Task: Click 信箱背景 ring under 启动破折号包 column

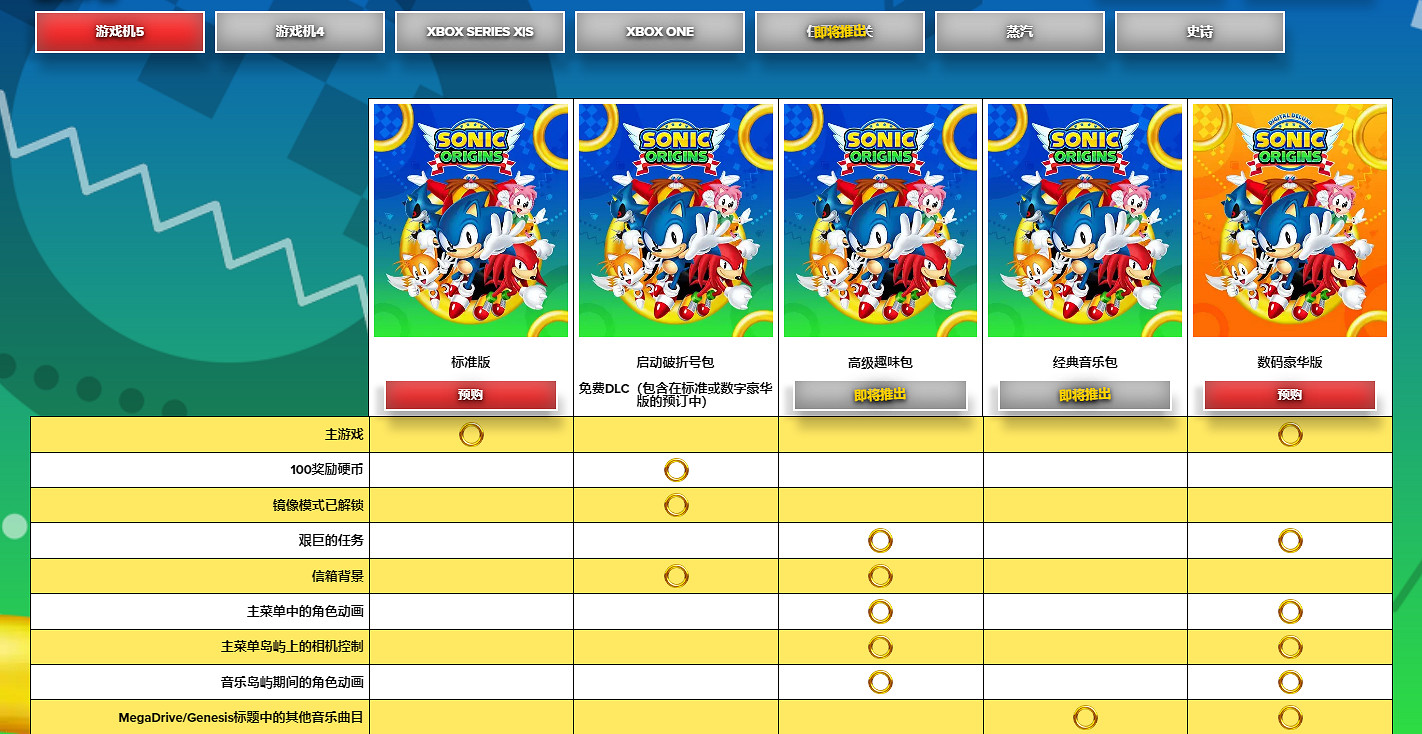Action: pos(676,576)
